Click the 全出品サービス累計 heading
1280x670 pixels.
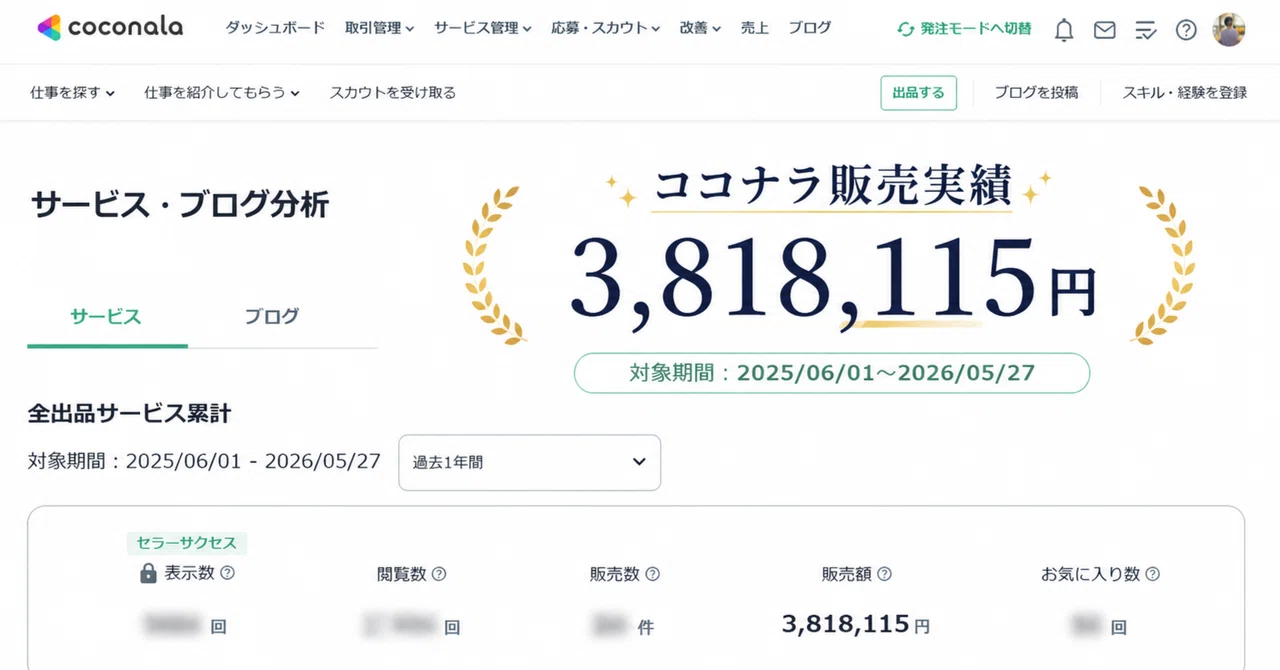130,413
